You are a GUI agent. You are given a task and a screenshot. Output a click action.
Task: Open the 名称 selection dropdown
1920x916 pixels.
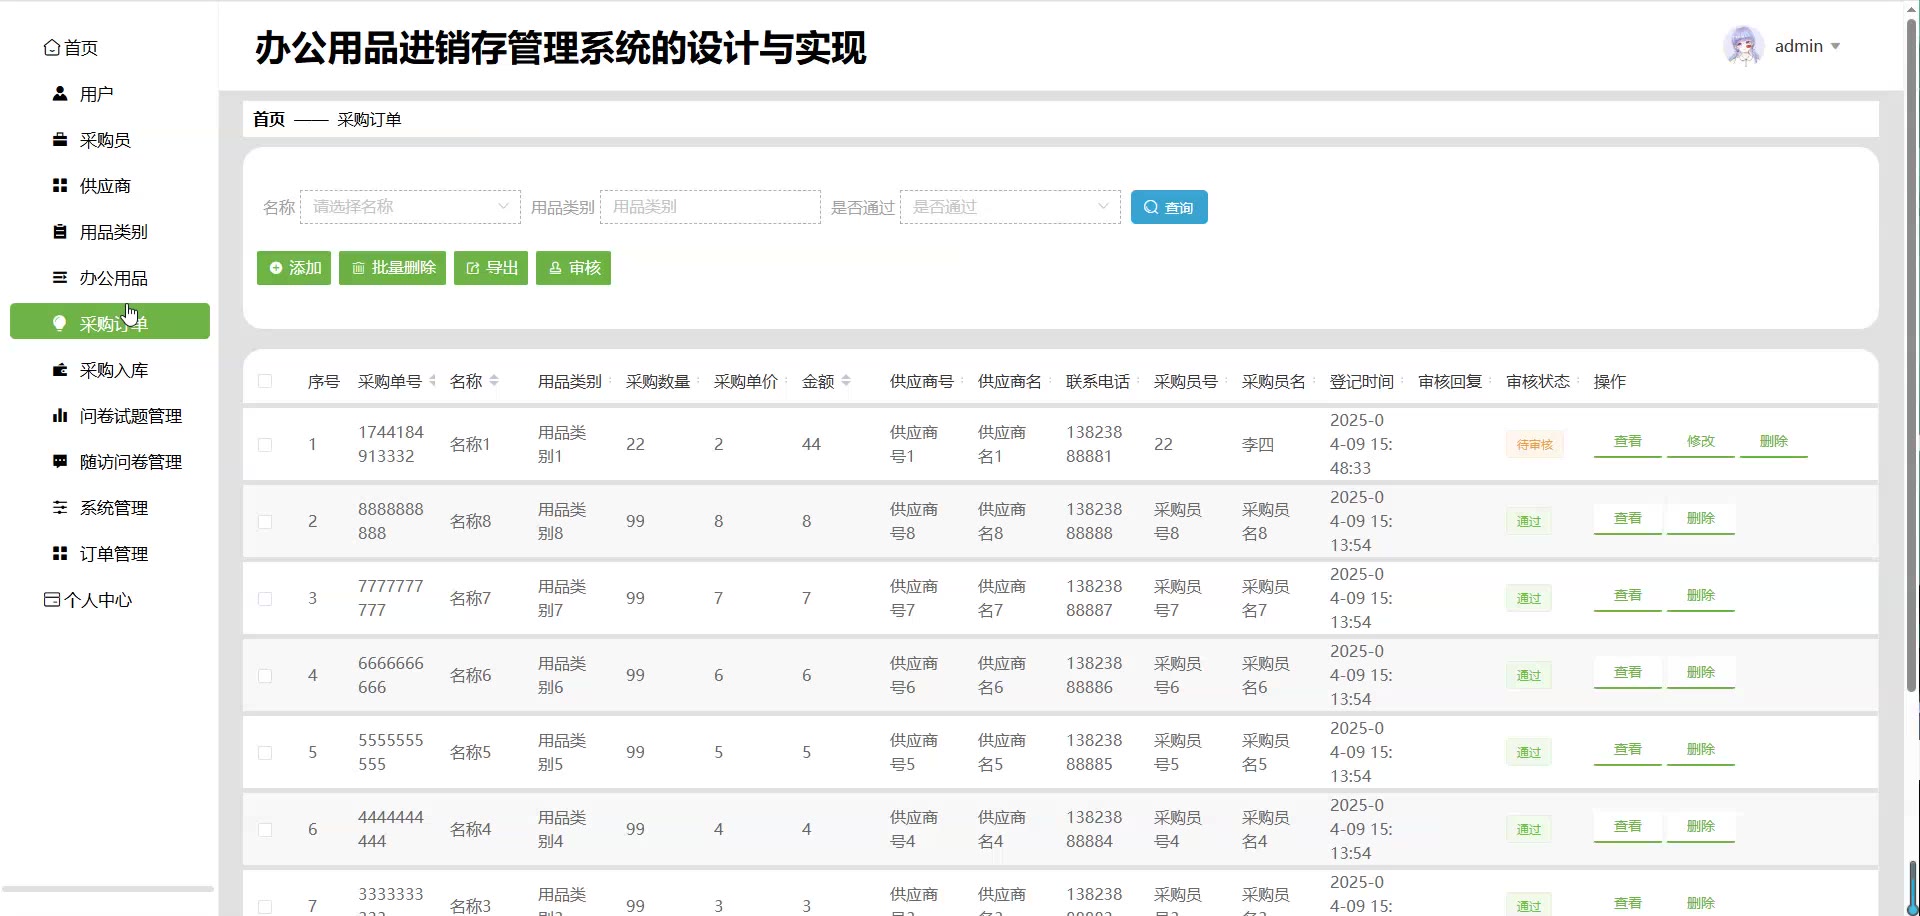(410, 207)
